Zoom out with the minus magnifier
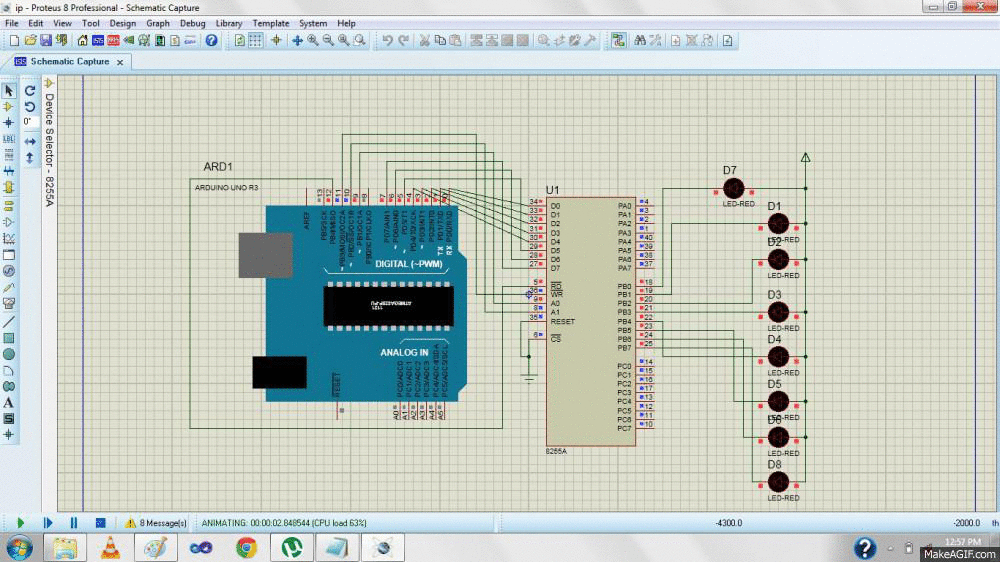The width and height of the screenshot is (1000, 562). coord(328,41)
